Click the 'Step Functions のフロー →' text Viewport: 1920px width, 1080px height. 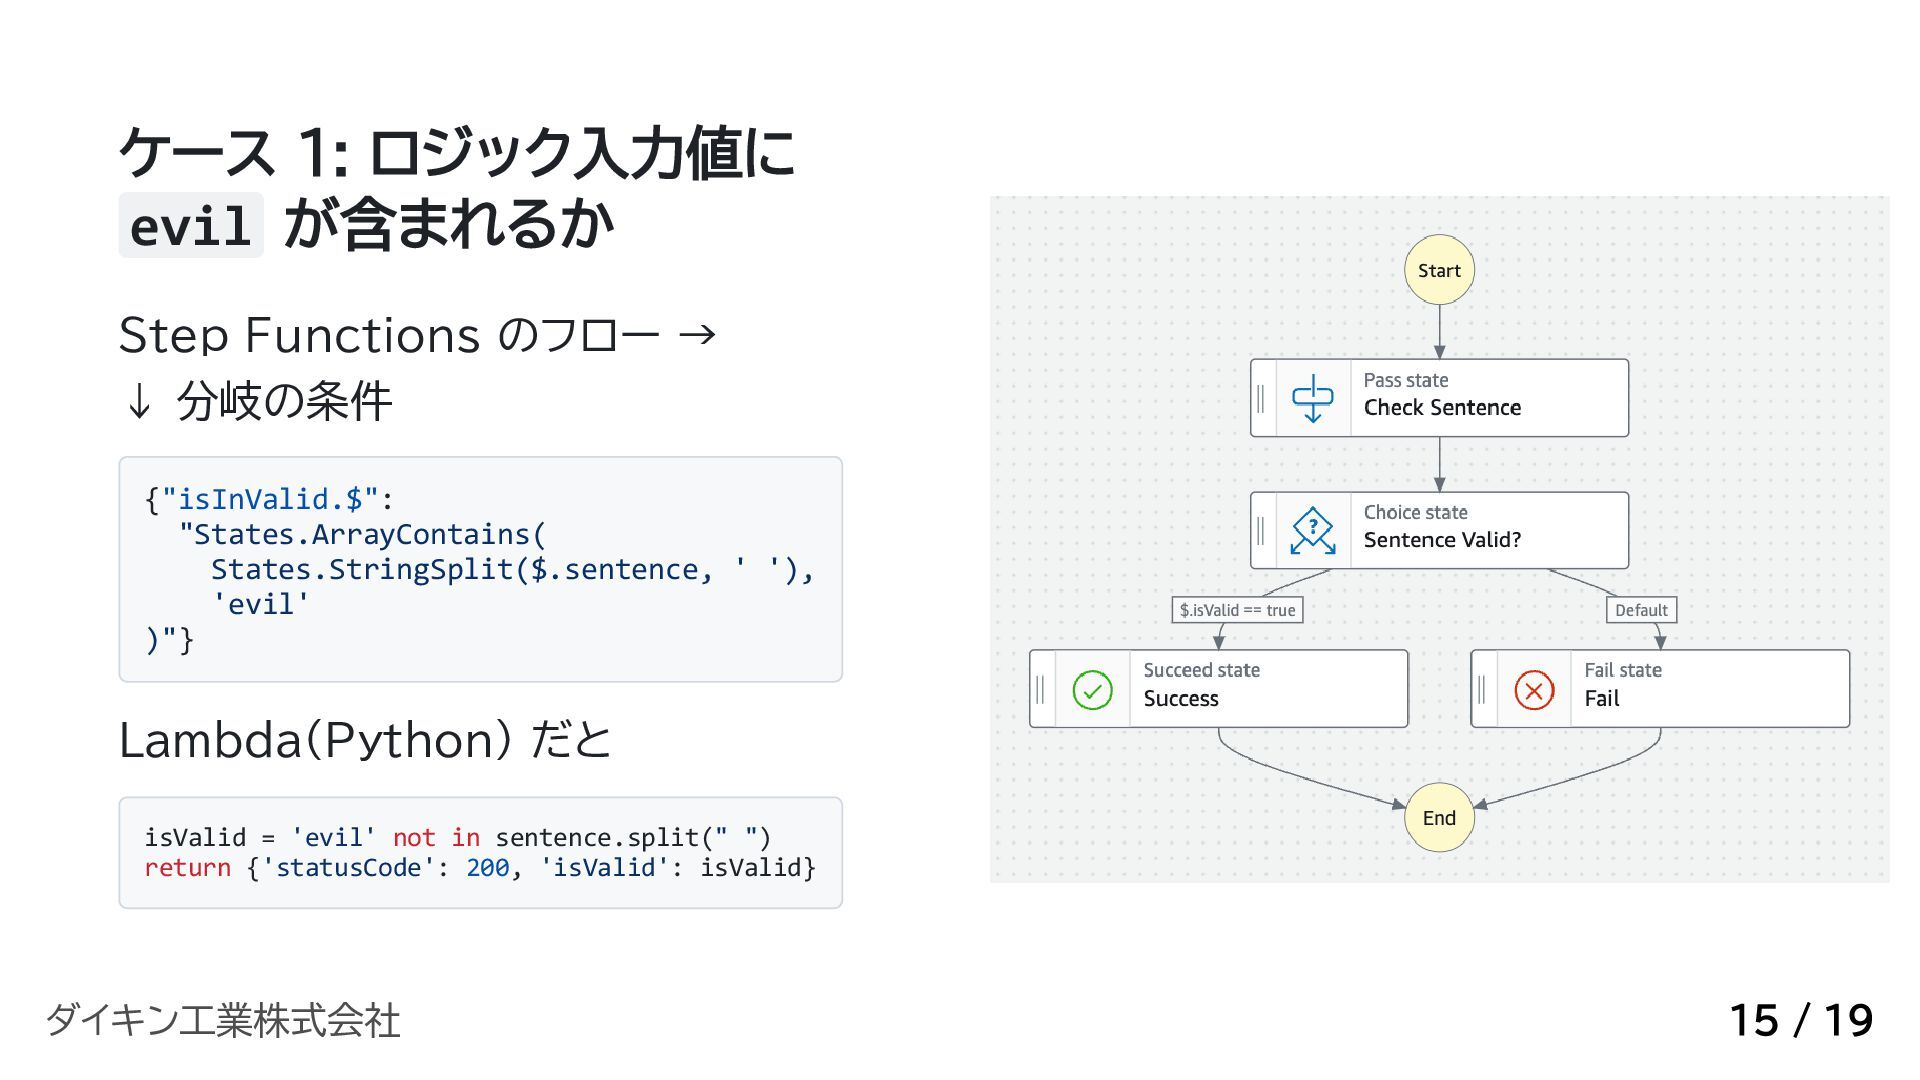418,335
